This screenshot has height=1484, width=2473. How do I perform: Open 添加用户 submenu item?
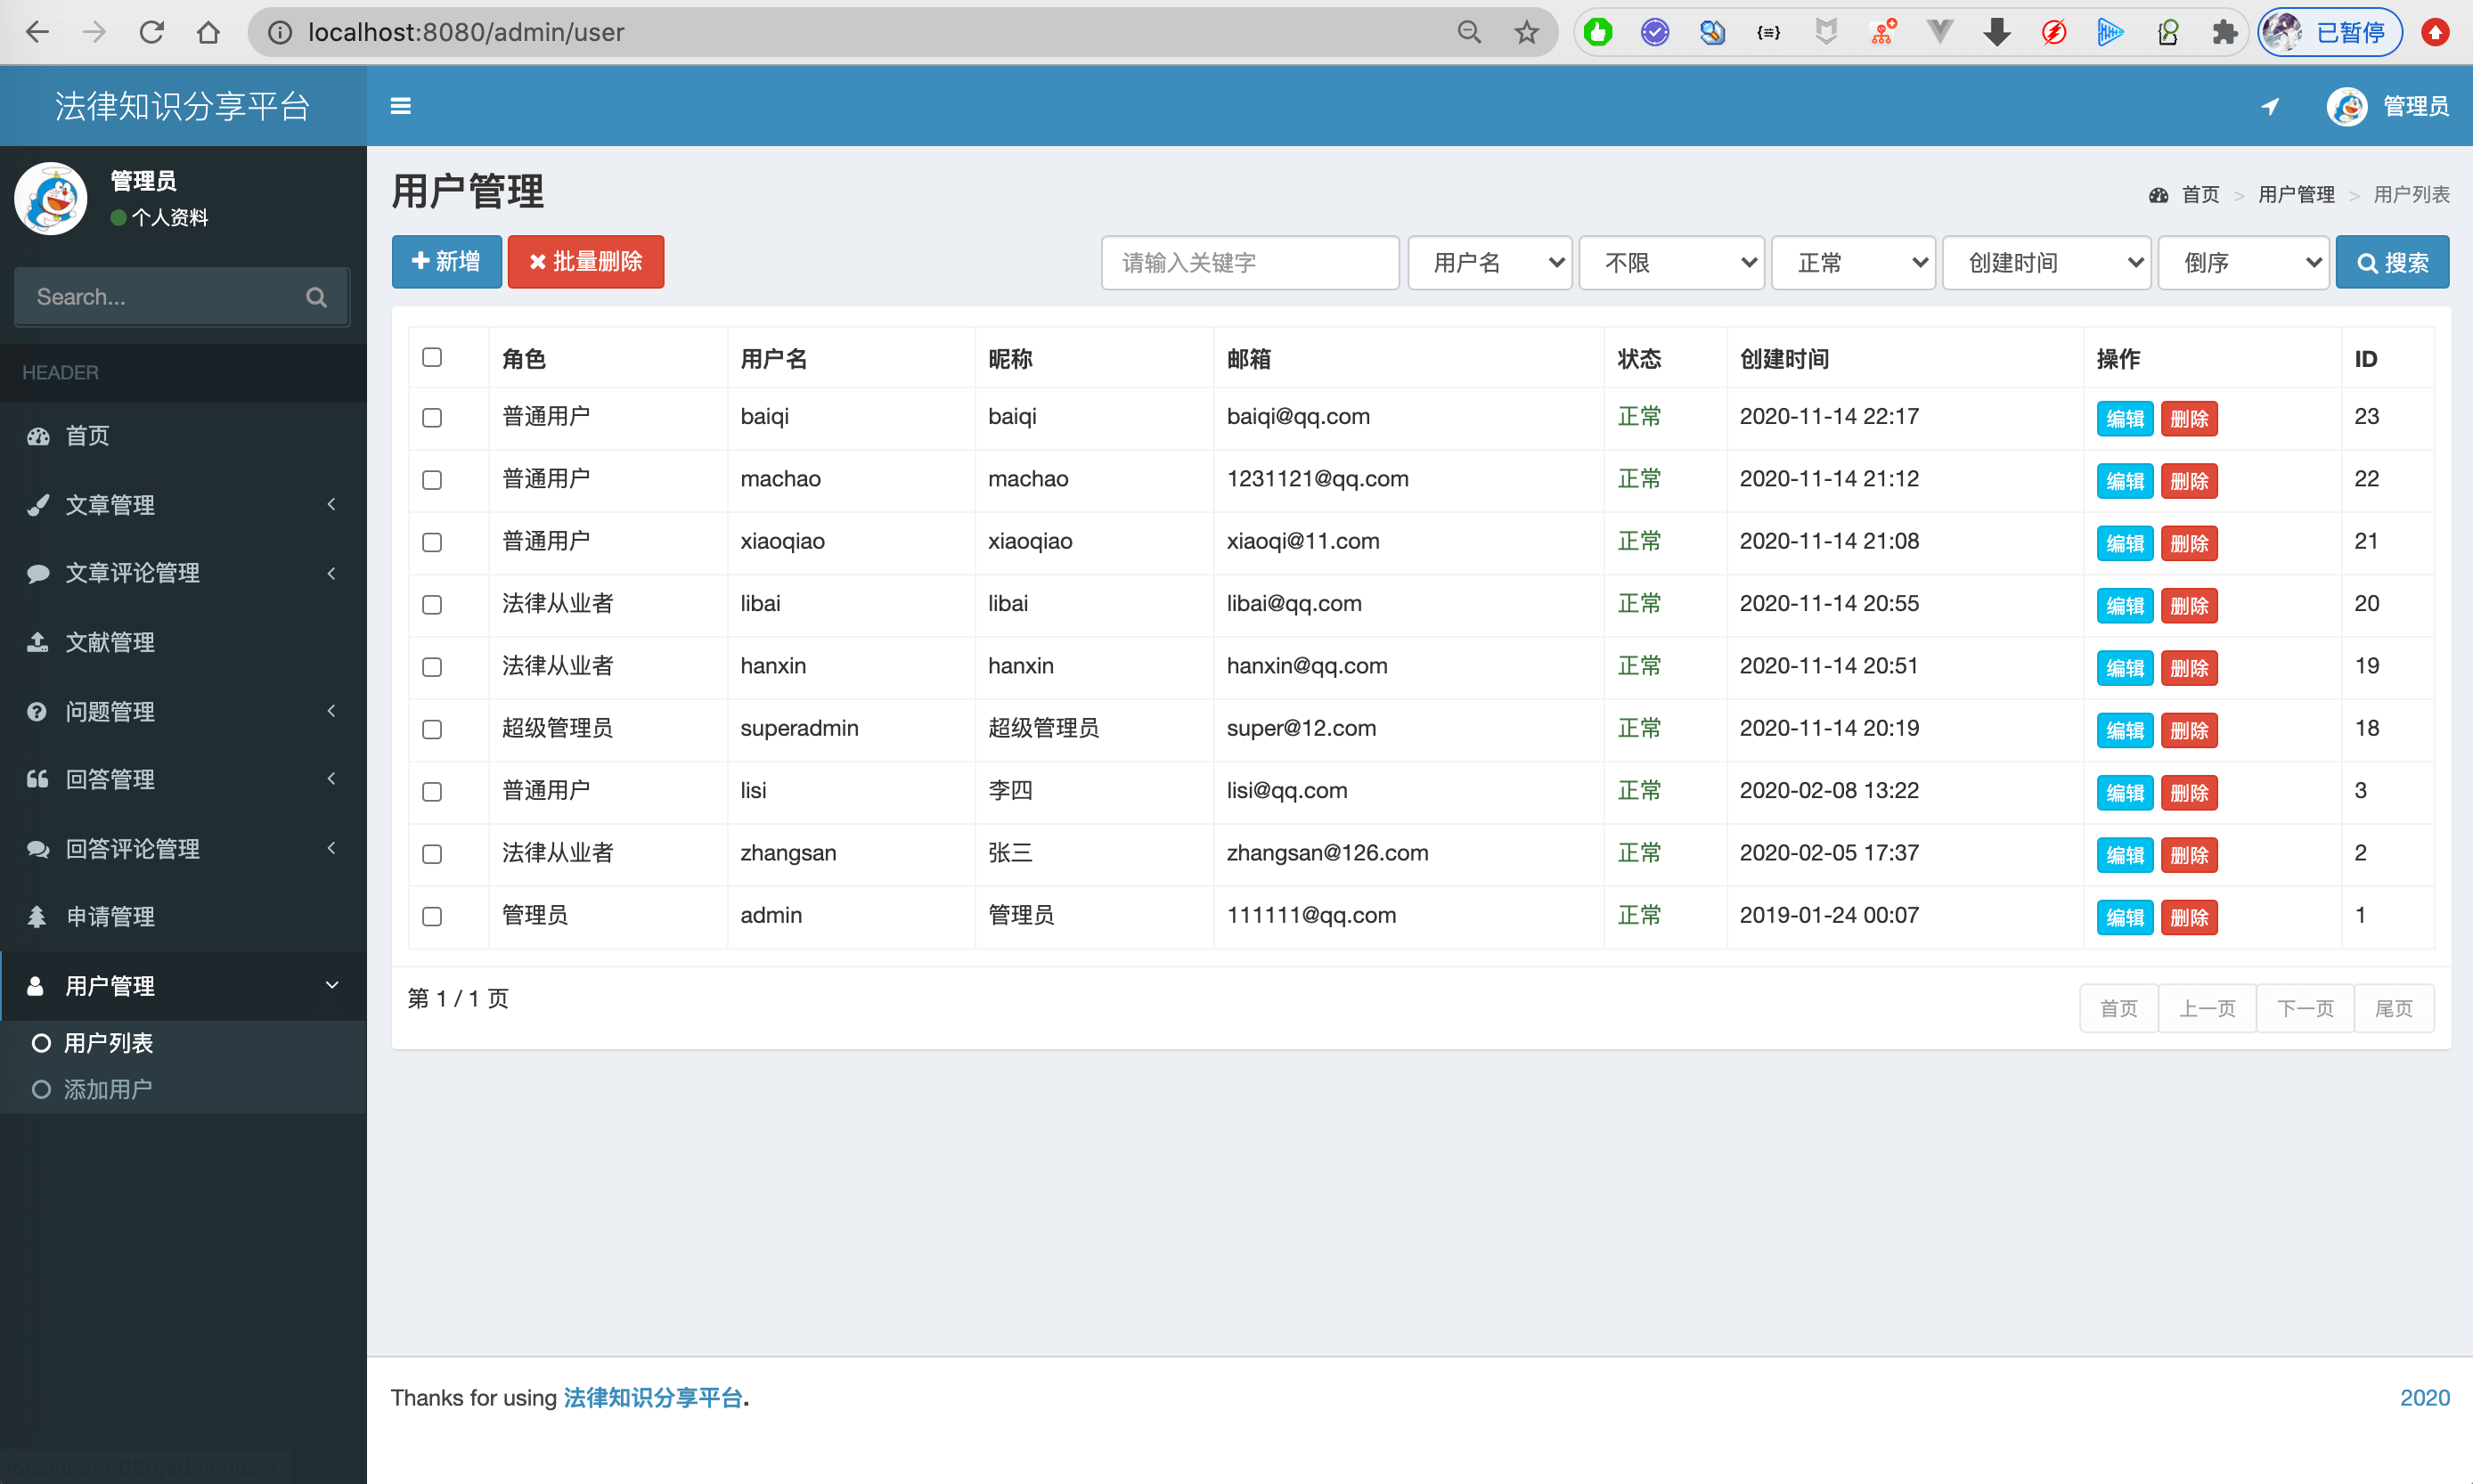click(108, 1089)
